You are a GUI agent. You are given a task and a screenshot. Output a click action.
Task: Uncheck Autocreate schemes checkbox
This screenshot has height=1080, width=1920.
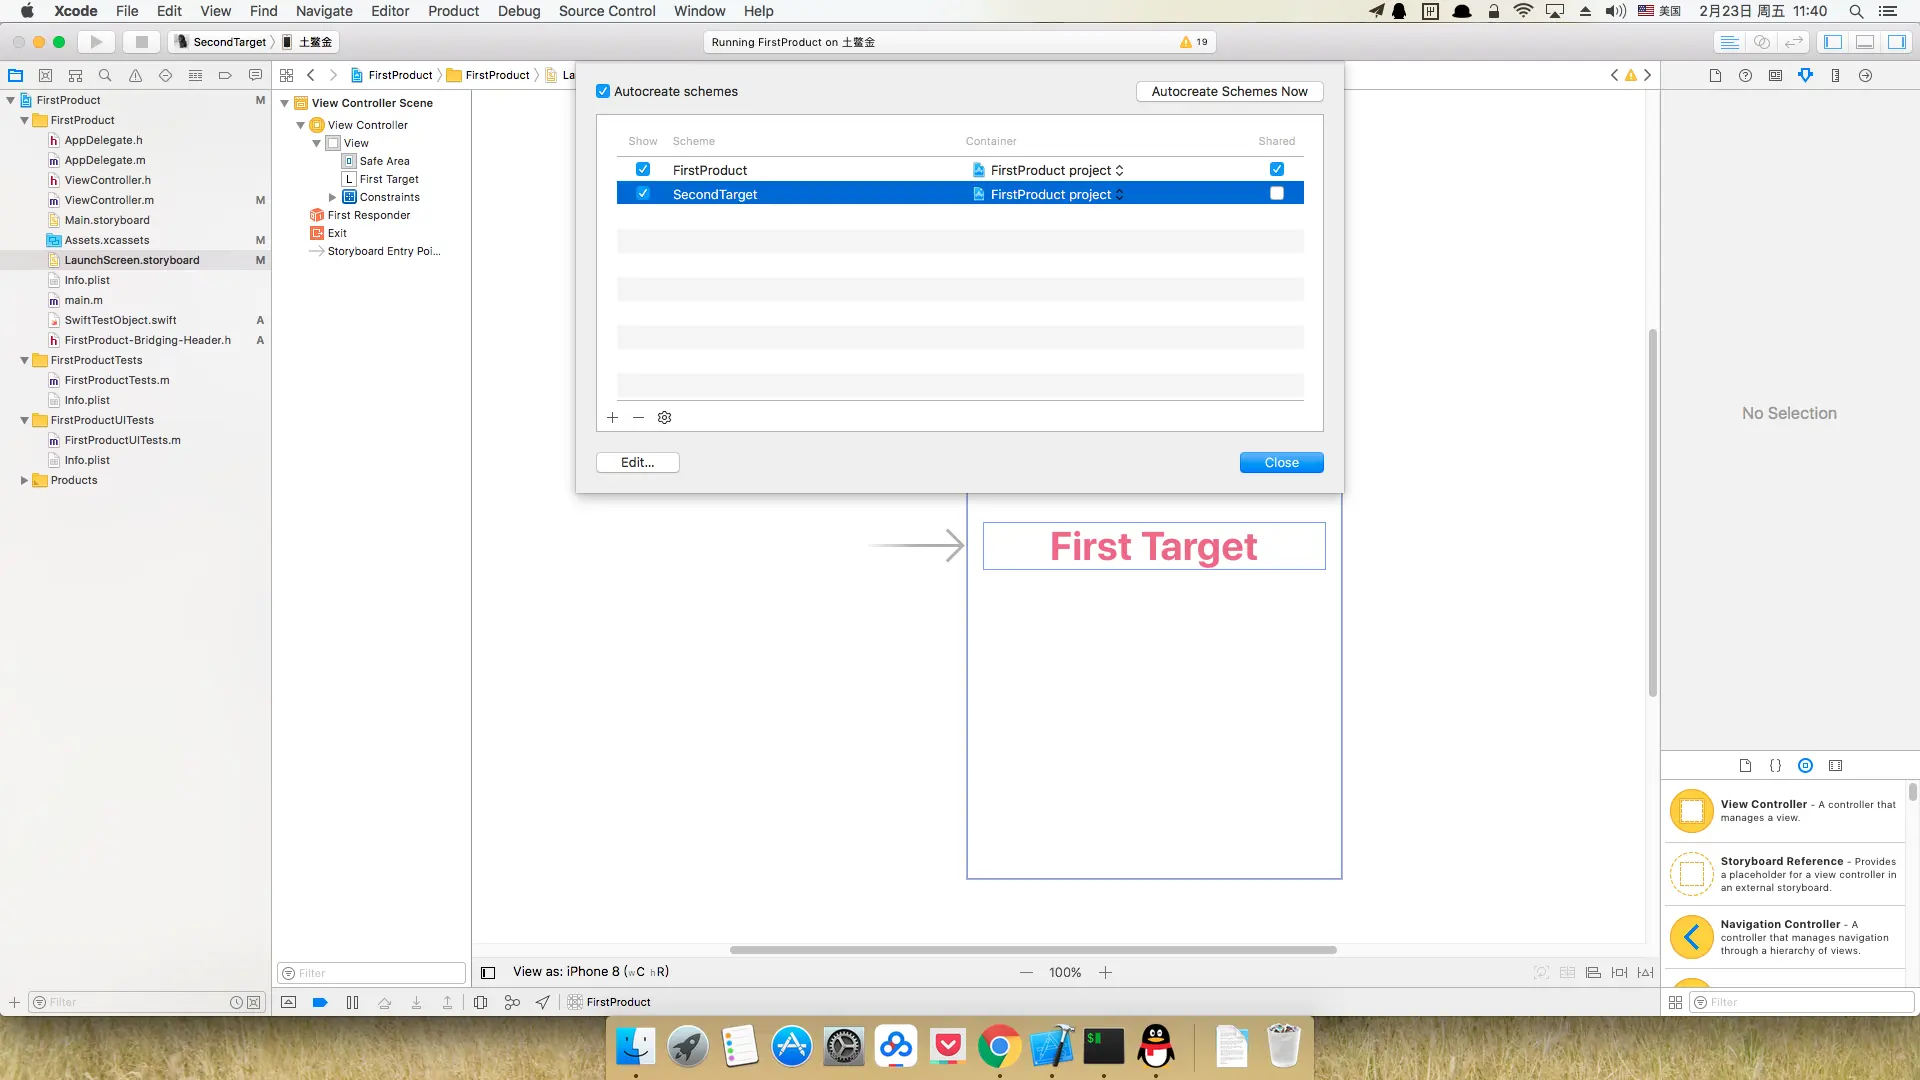tap(603, 91)
